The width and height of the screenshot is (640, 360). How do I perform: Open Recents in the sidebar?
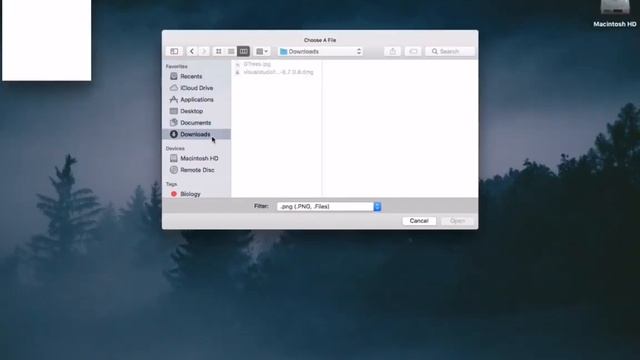tap(197, 76)
